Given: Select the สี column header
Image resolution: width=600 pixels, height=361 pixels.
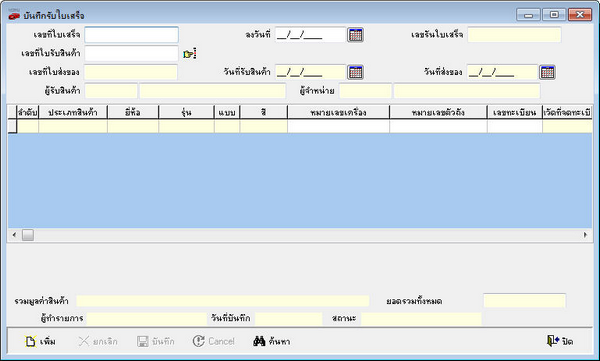Looking at the screenshot, I should [x=264, y=112].
